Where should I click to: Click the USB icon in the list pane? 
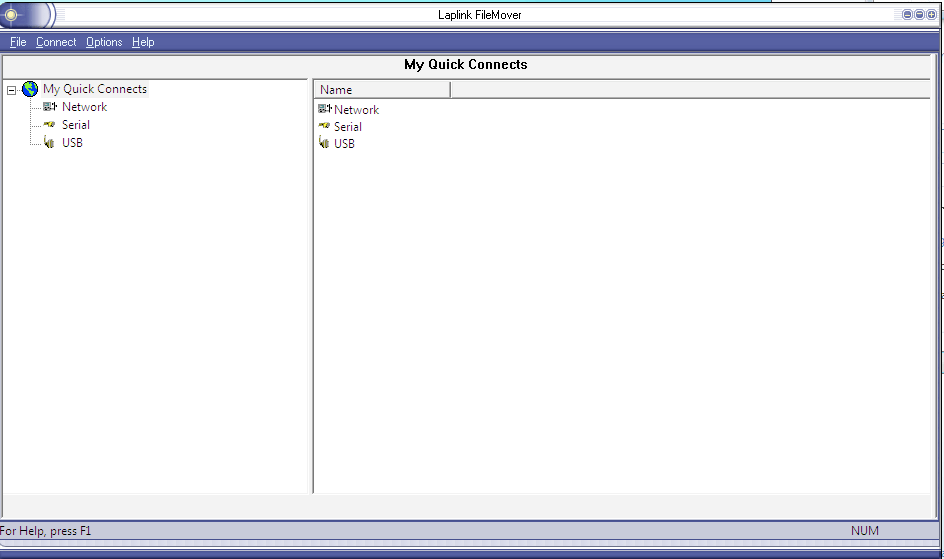(x=324, y=143)
